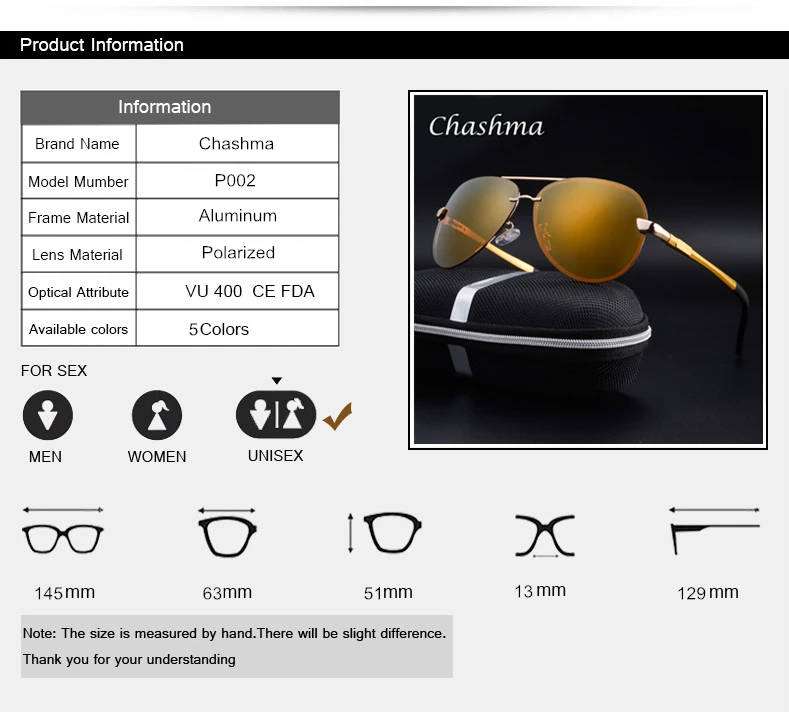Click the 145mm measurement
The width and height of the screenshot is (789, 712).
pyautogui.click(x=64, y=593)
